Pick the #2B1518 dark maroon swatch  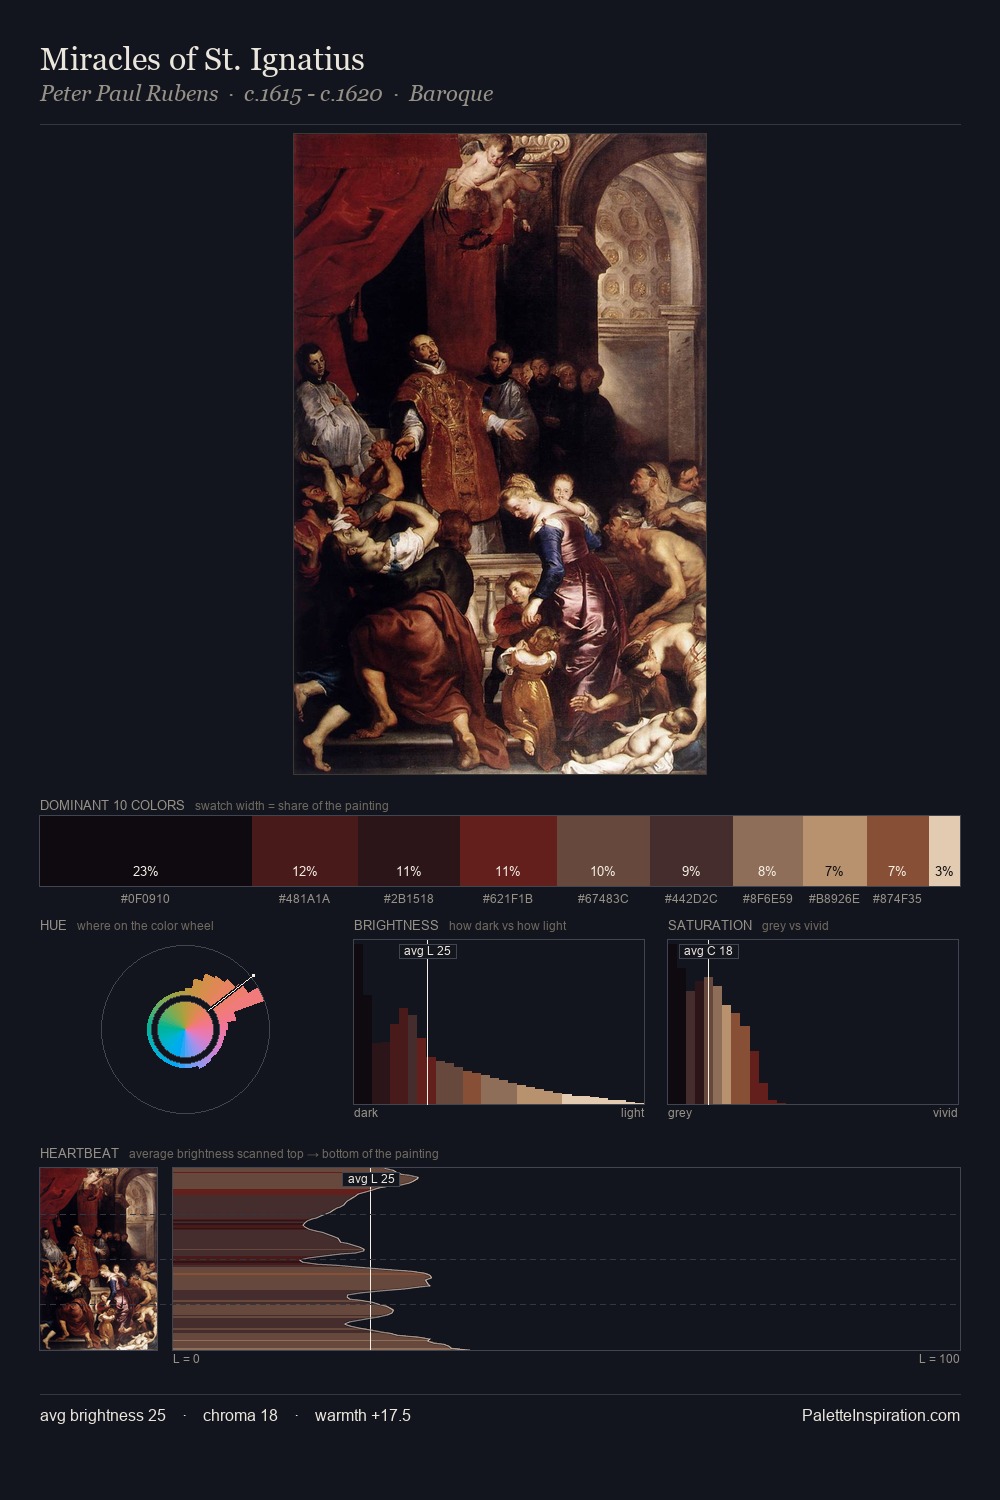click(x=409, y=851)
